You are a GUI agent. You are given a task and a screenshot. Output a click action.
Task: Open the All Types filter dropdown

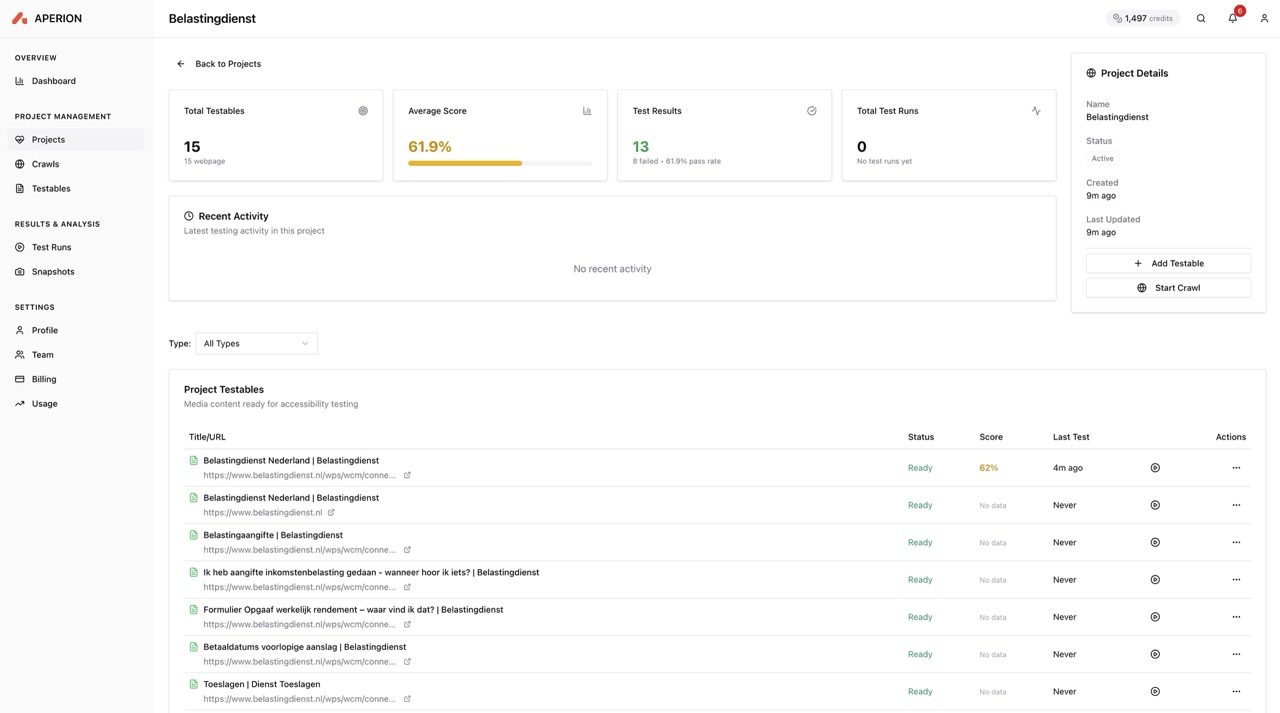tap(256, 343)
